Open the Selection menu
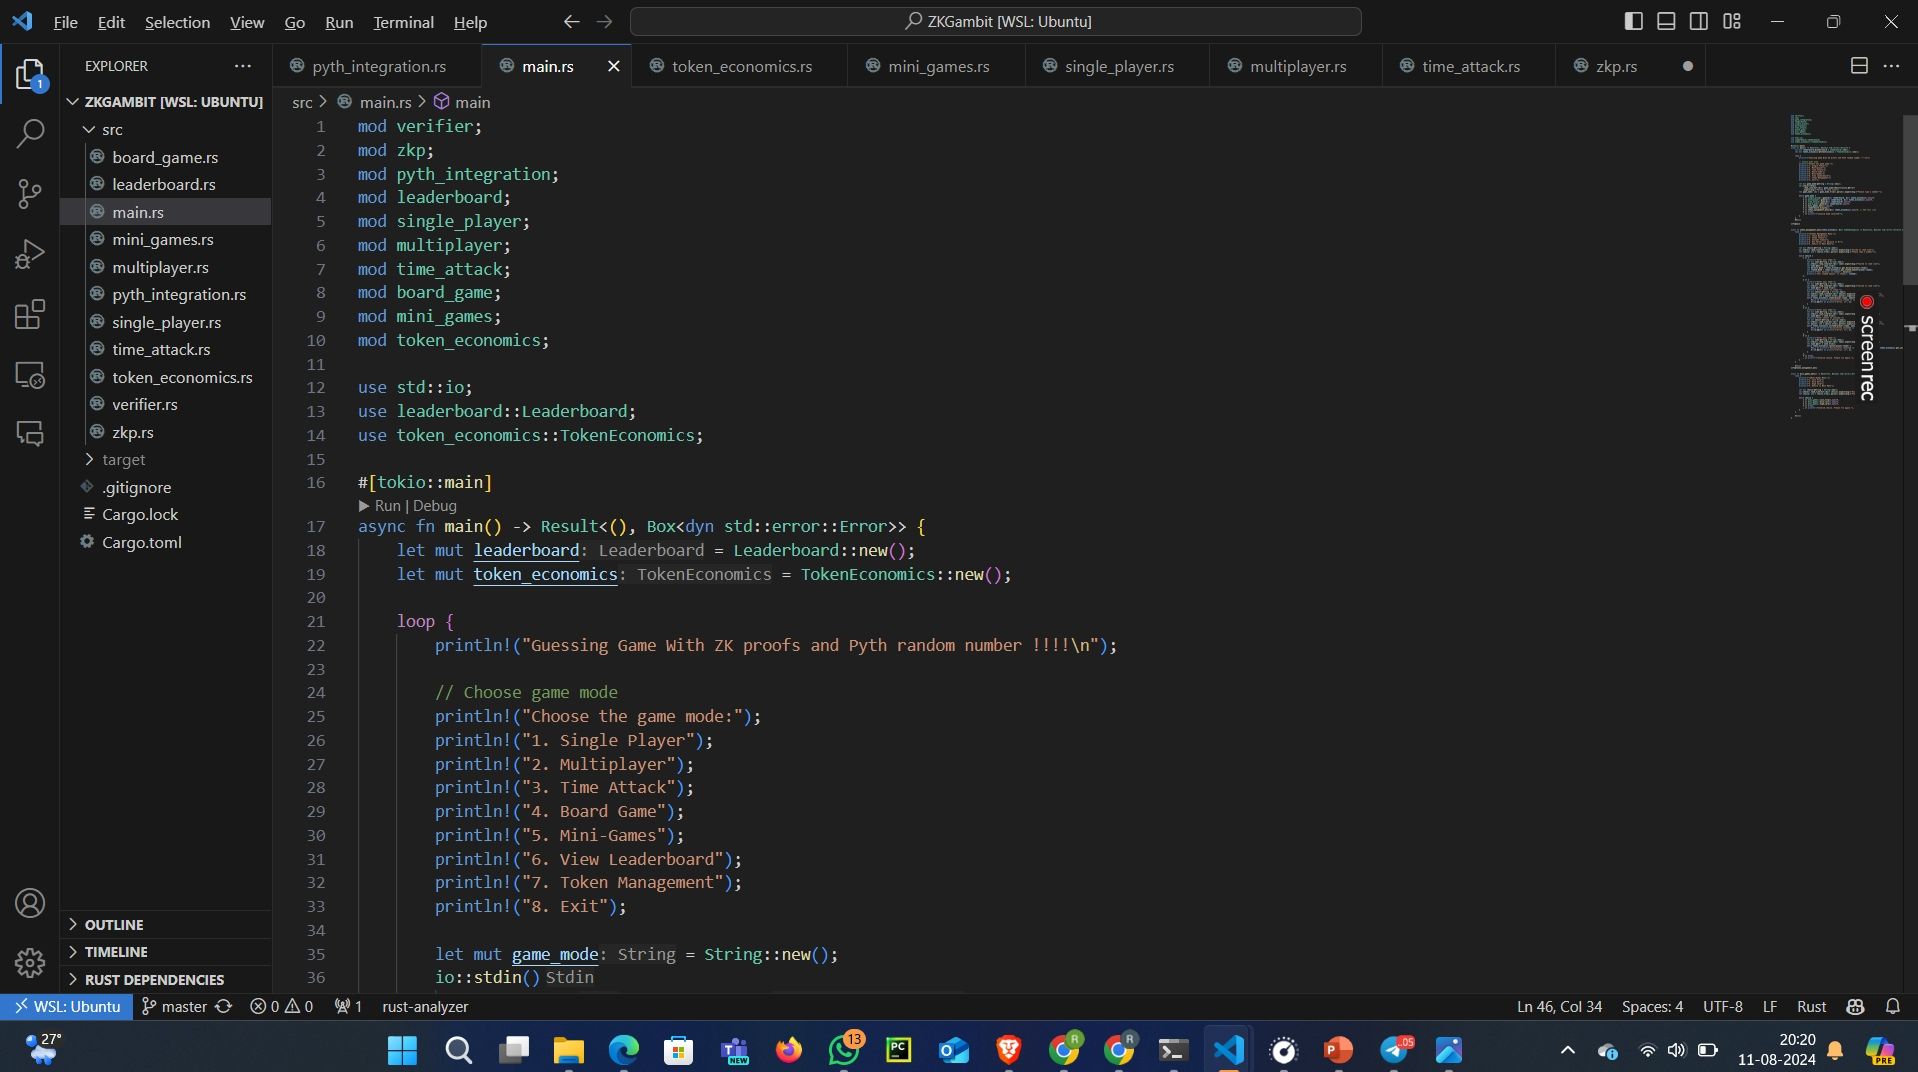 coord(177,22)
